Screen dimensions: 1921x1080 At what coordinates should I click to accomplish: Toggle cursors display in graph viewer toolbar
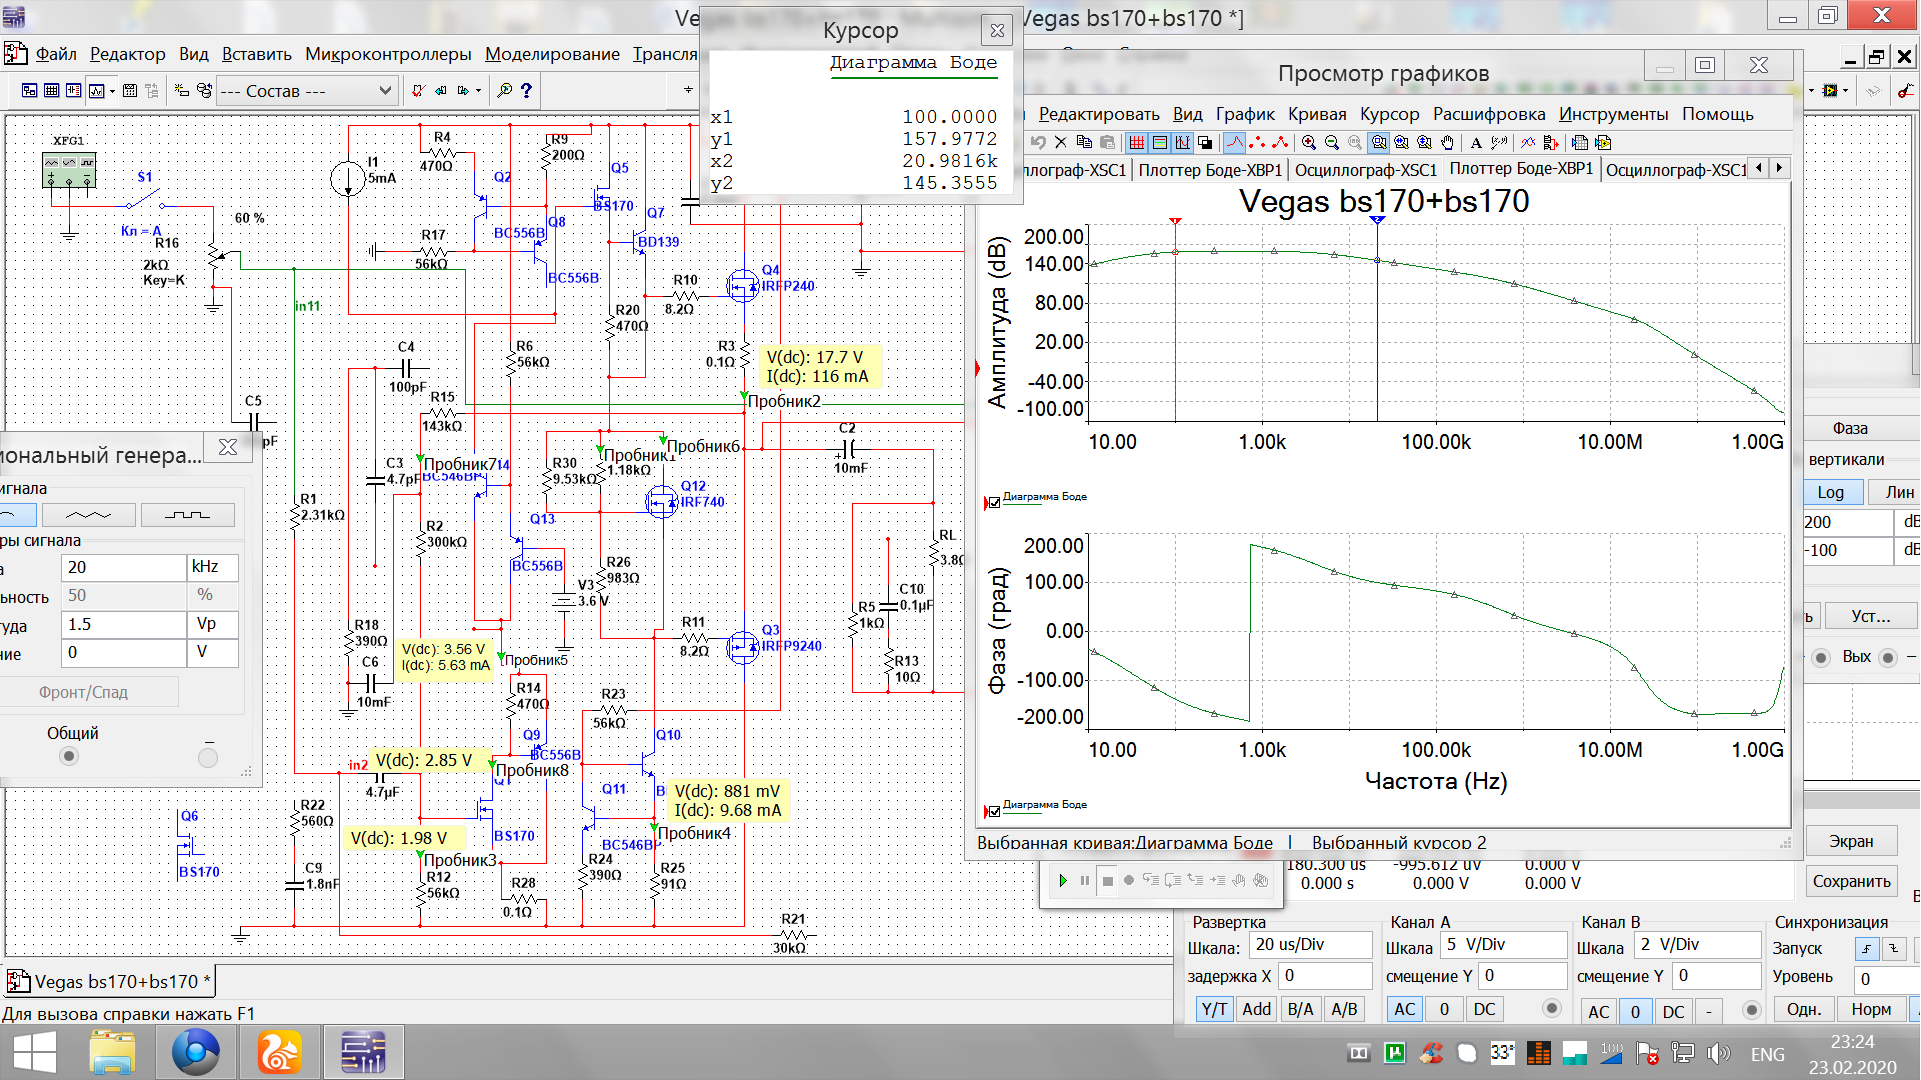tap(1183, 143)
